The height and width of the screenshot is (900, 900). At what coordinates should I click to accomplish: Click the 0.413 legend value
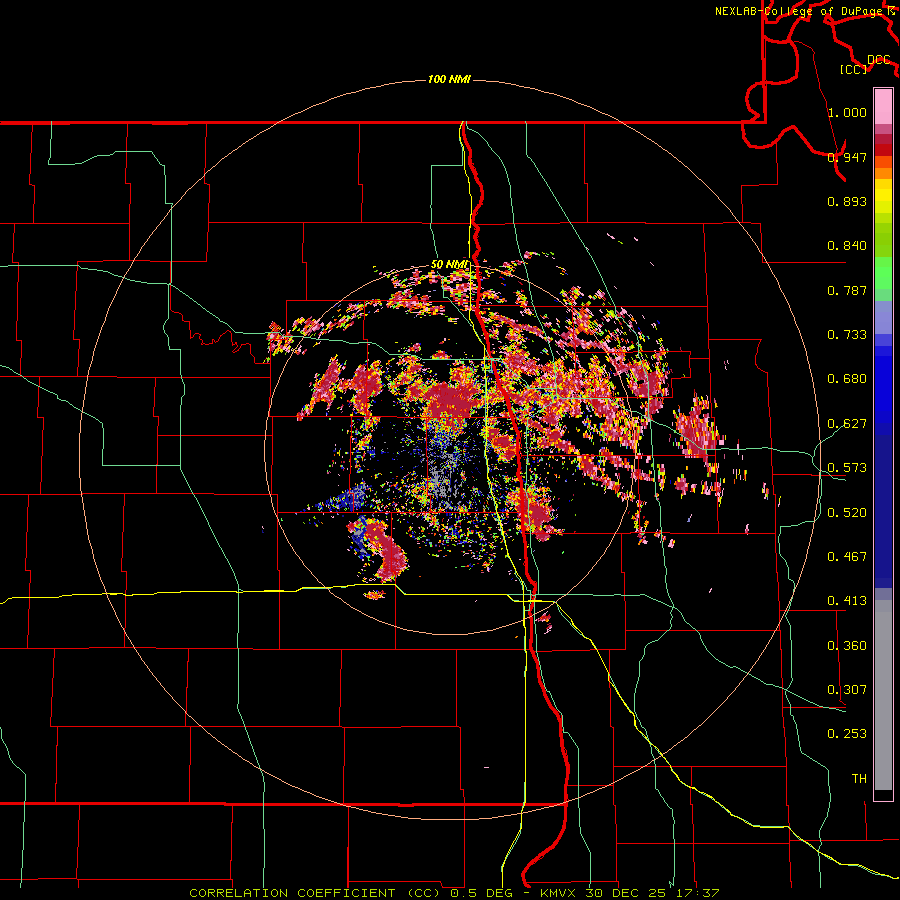[x=847, y=601]
